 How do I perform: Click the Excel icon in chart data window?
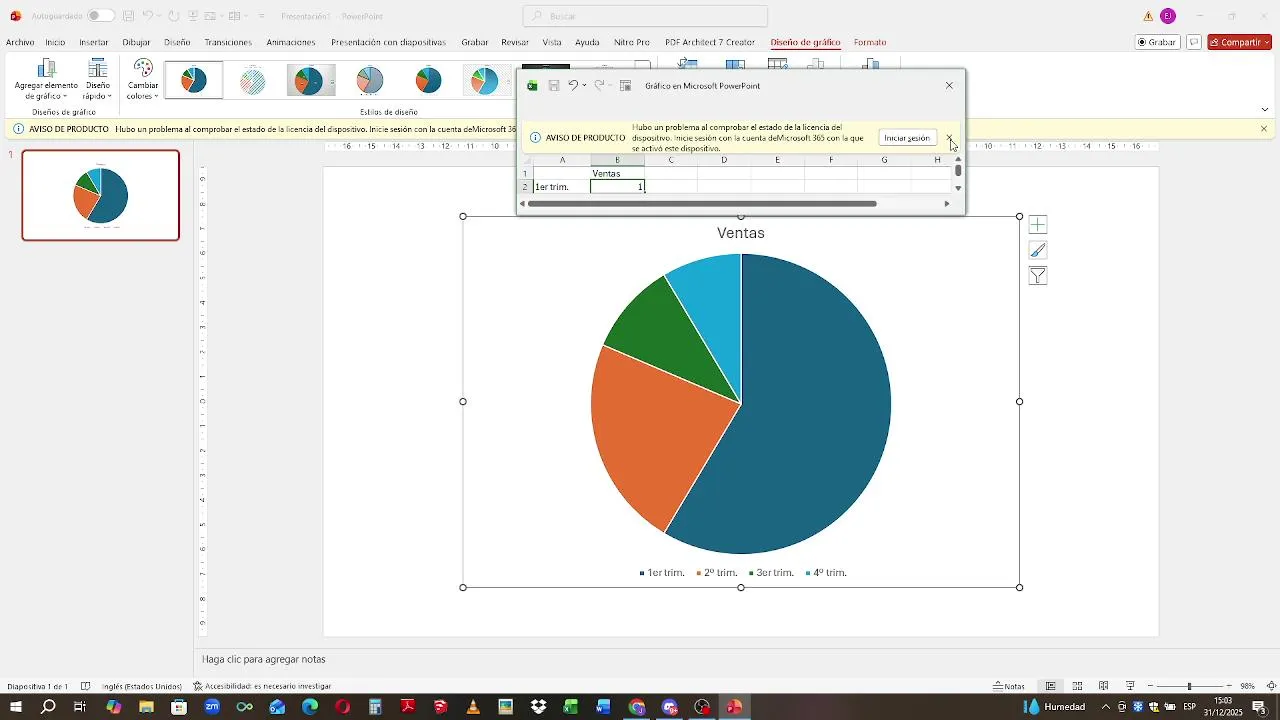pos(532,86)
